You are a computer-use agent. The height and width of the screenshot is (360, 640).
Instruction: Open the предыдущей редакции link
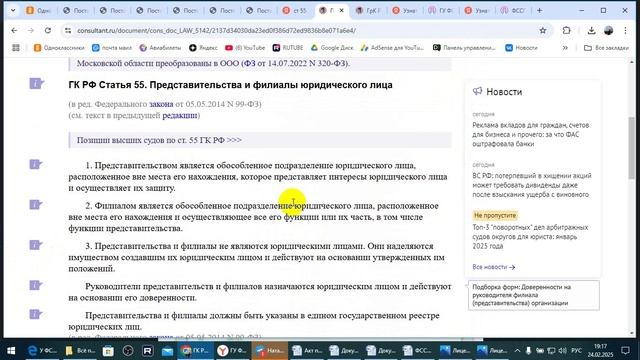[180, 115]
